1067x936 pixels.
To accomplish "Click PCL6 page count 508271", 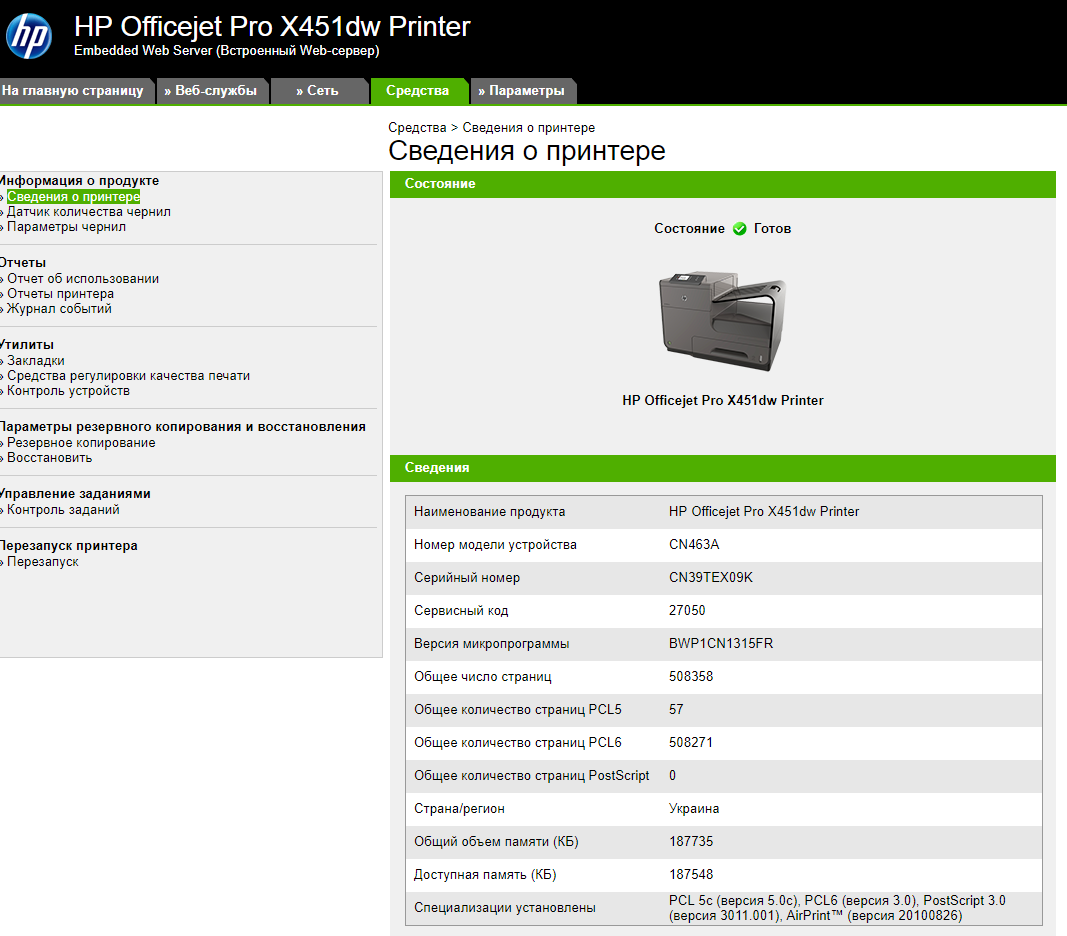I will click(x=691, y=743).
